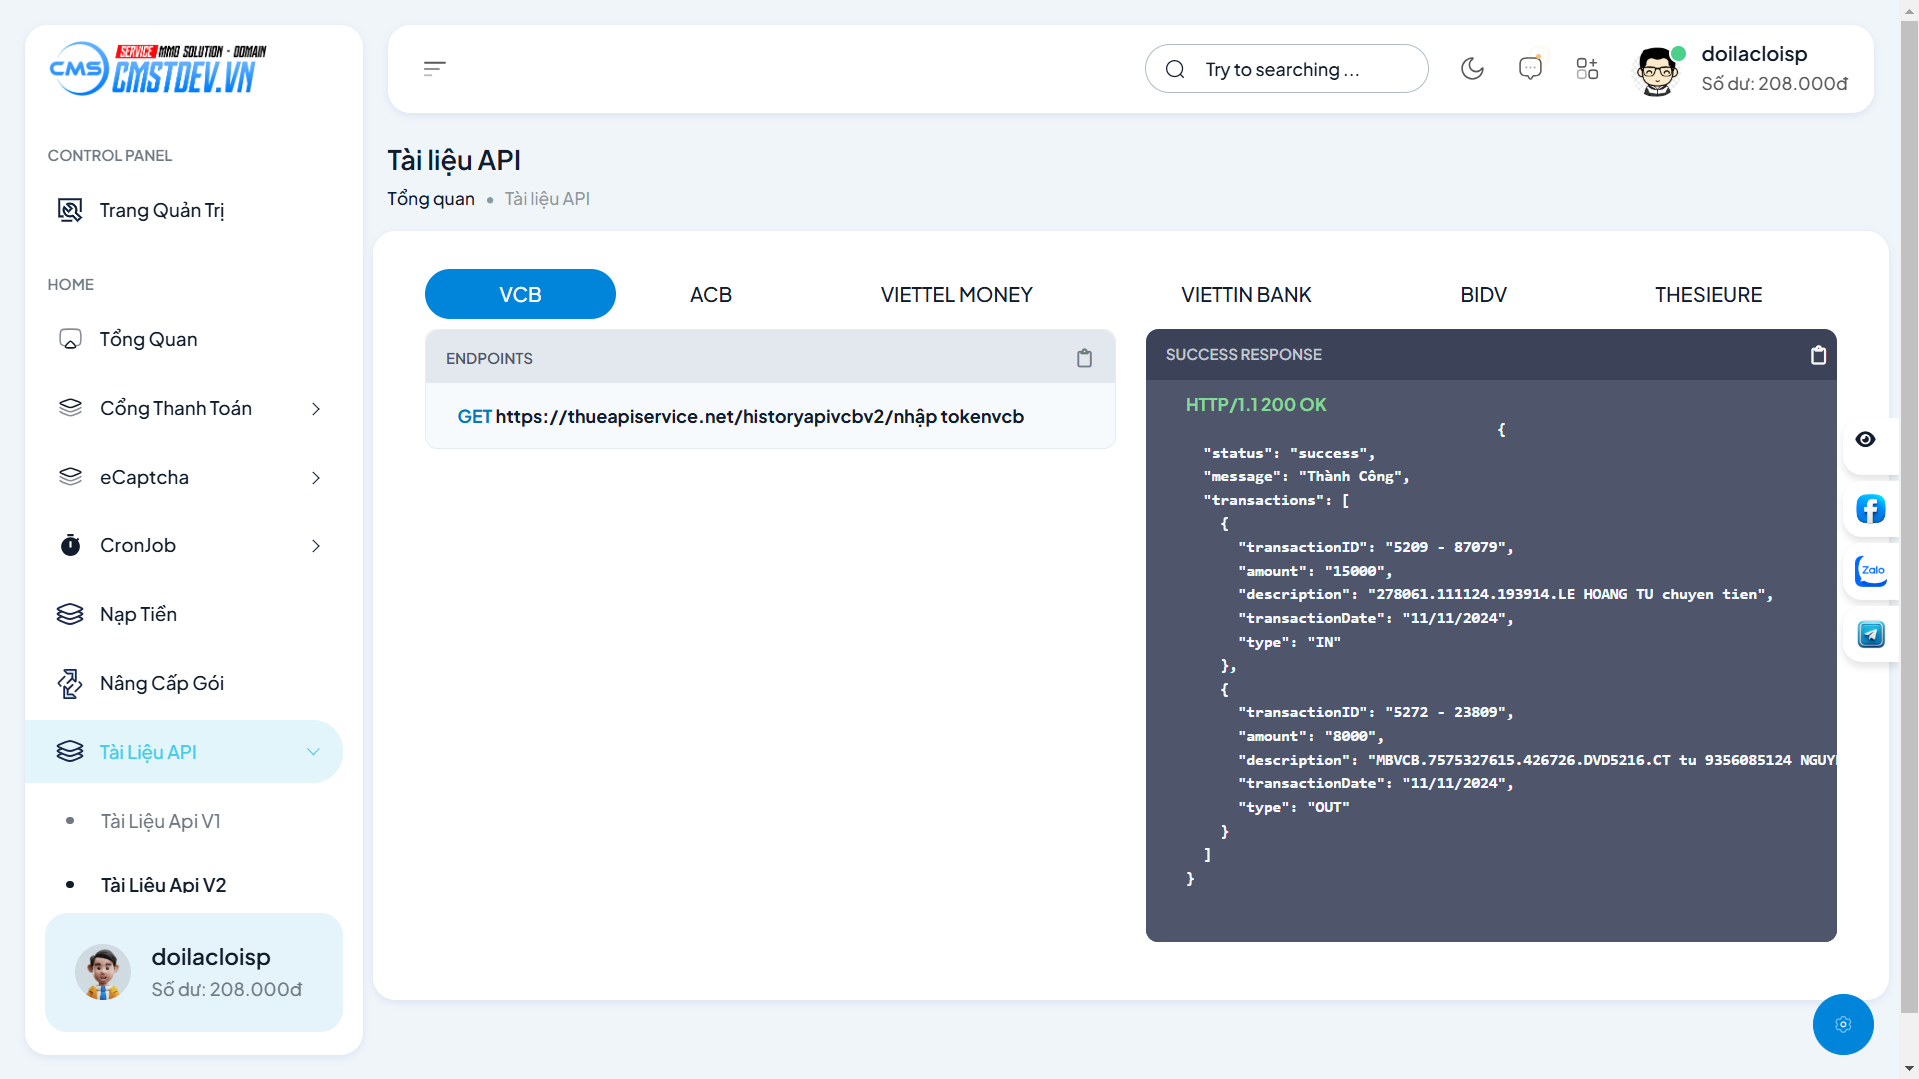
Task: Switch to the ACB tab
Action: pos(710,295)
